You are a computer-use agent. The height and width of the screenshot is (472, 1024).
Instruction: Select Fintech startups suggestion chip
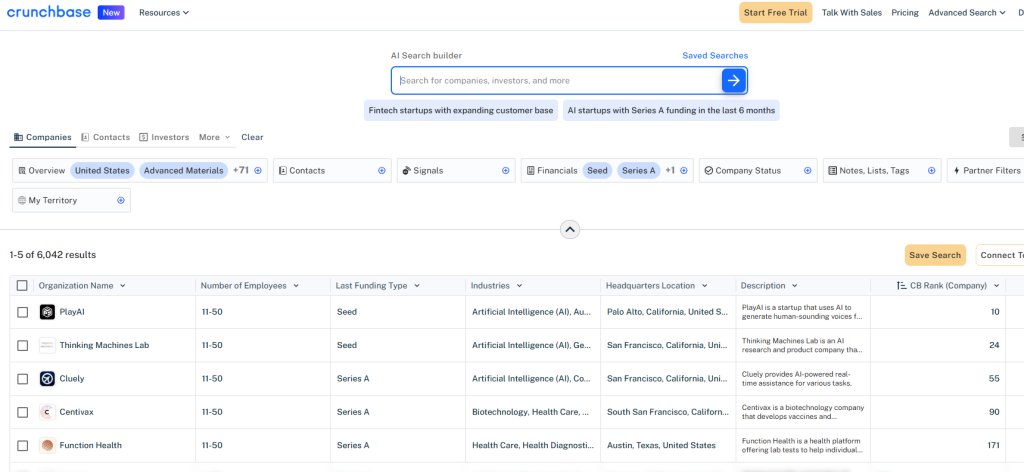[461, 110]
